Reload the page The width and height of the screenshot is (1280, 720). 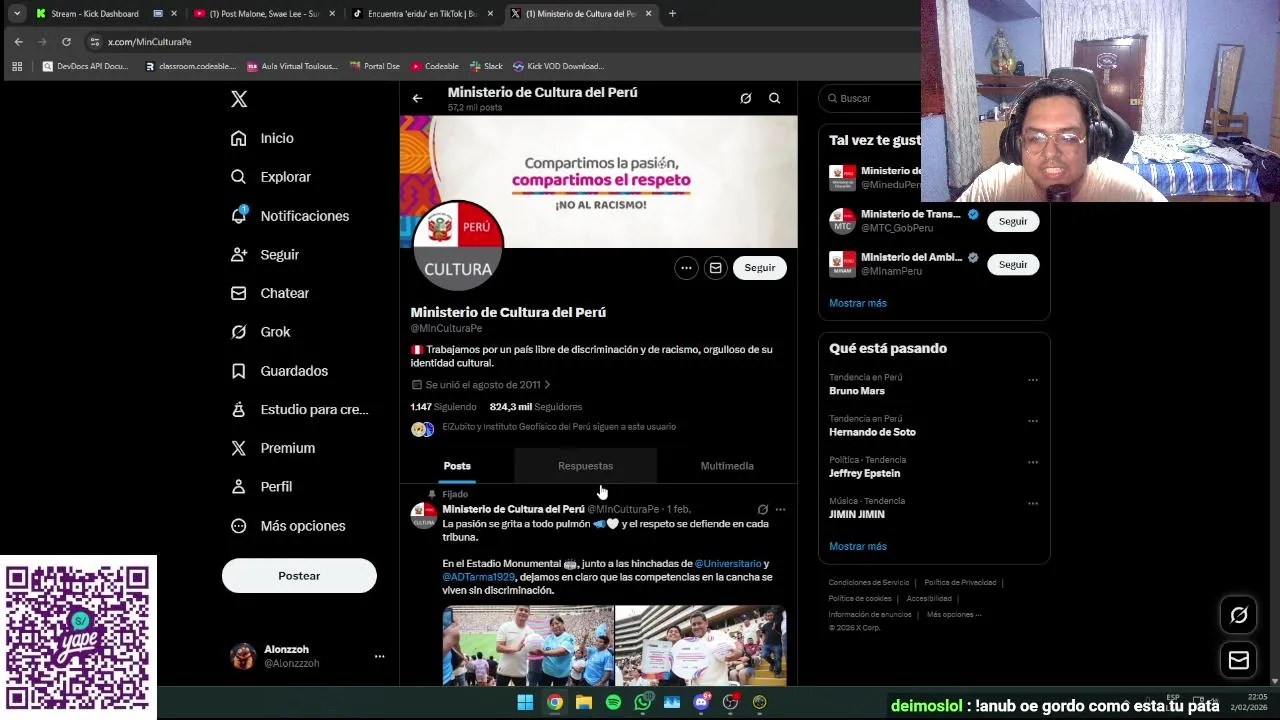[x=66, y=42]
